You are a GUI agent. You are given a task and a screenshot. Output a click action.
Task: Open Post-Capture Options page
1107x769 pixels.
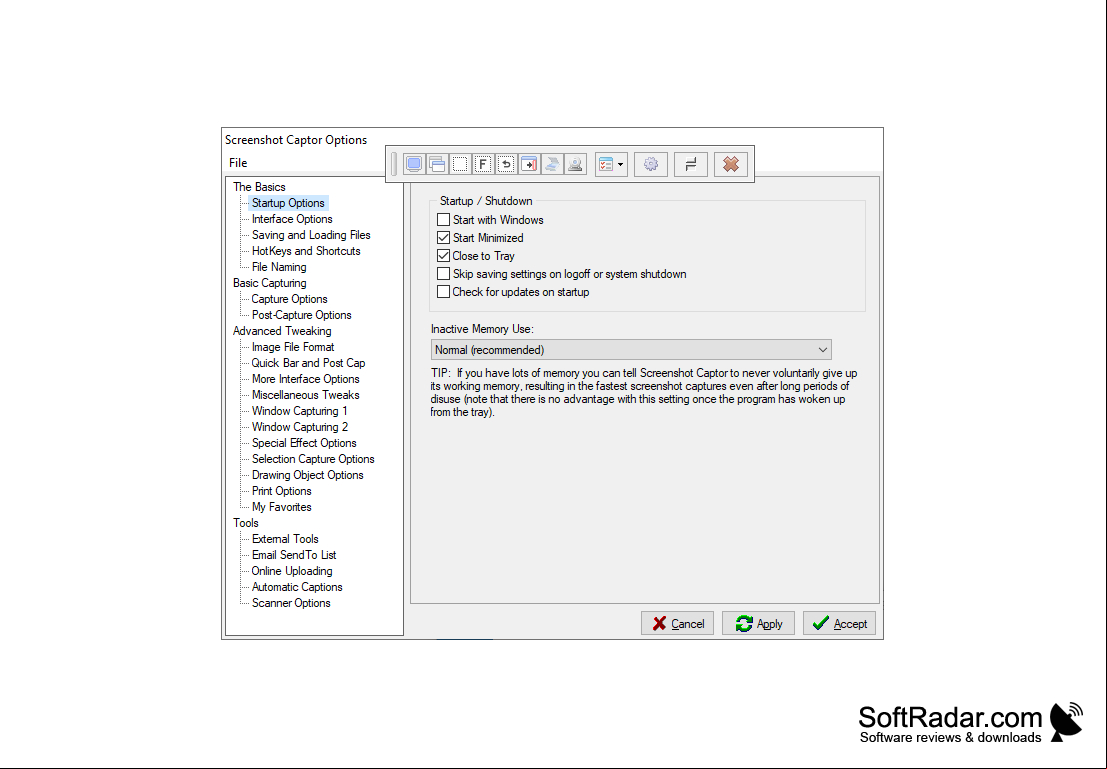[301, 315]
